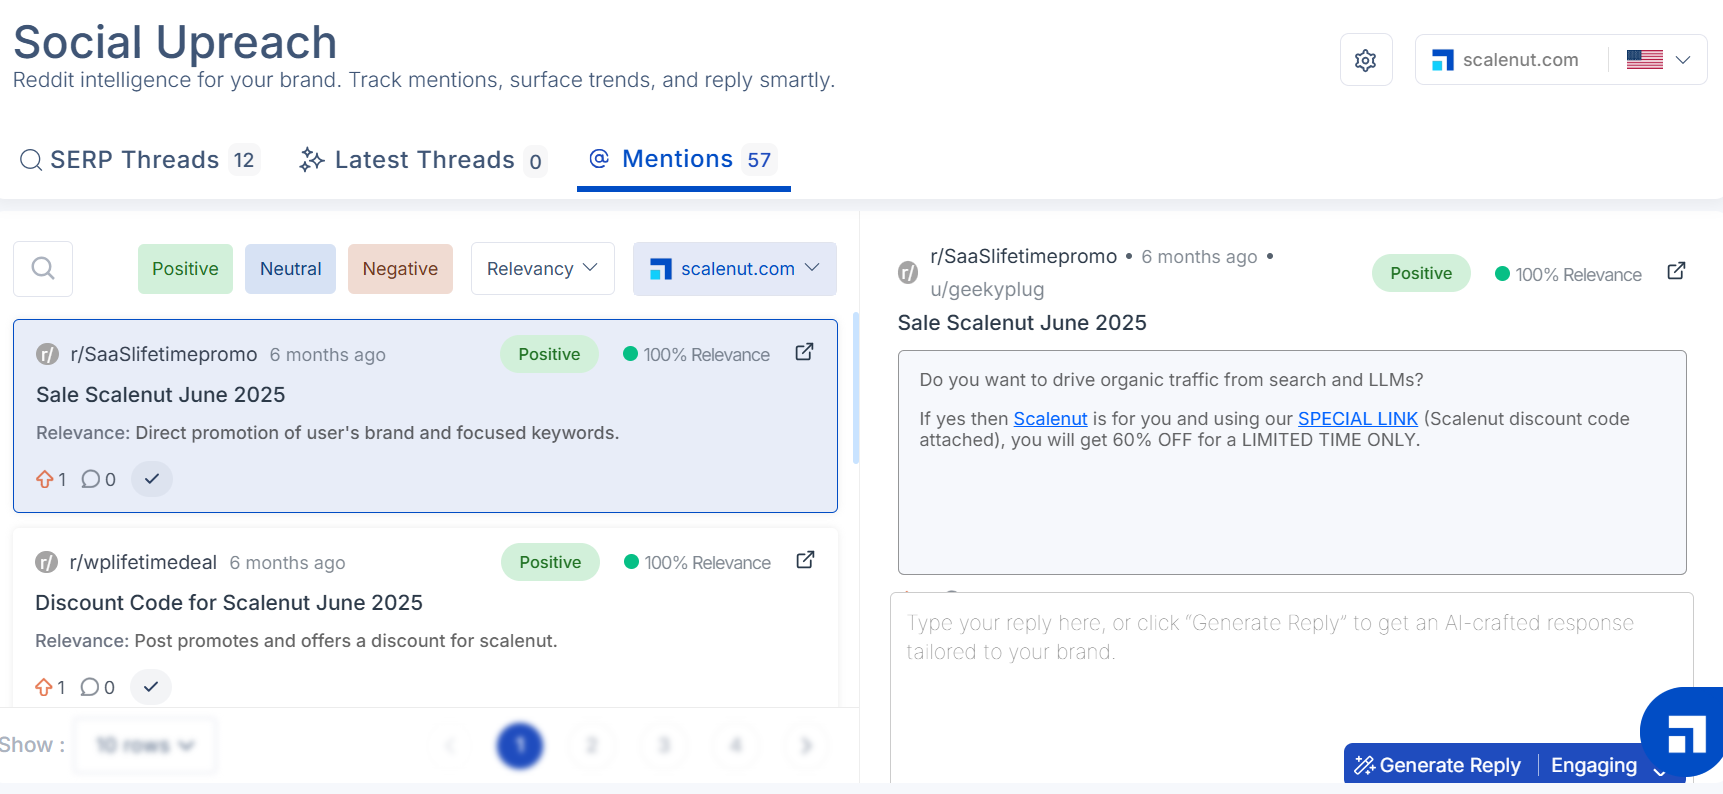Click Reddit icon beside r/SaaSlifetimepromo in list
The width and height of the screenshot is (1723, 794).
(x=47, y=354)
